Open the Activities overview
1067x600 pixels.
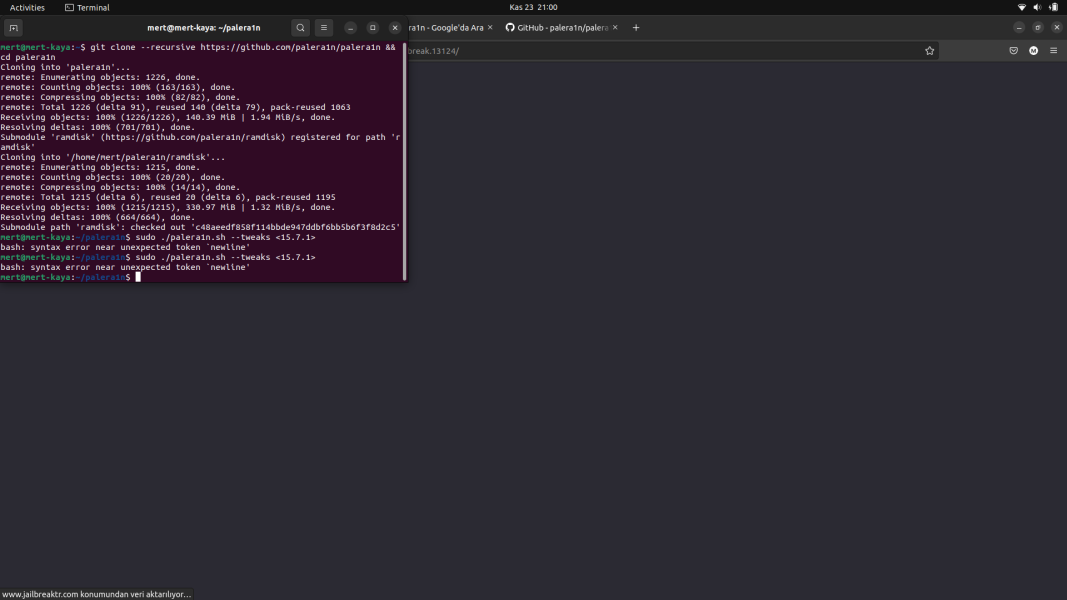(27, 7)
